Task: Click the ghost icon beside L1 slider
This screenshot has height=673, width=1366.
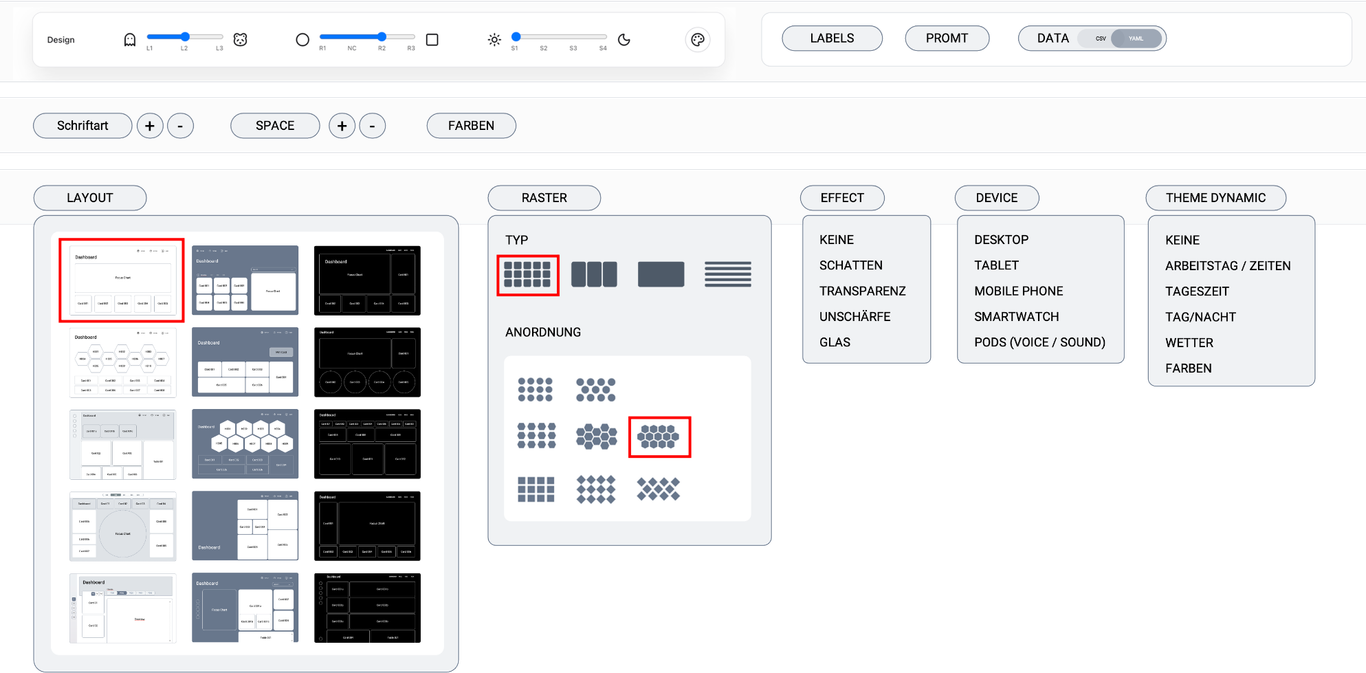Action: tap(129, 40)
